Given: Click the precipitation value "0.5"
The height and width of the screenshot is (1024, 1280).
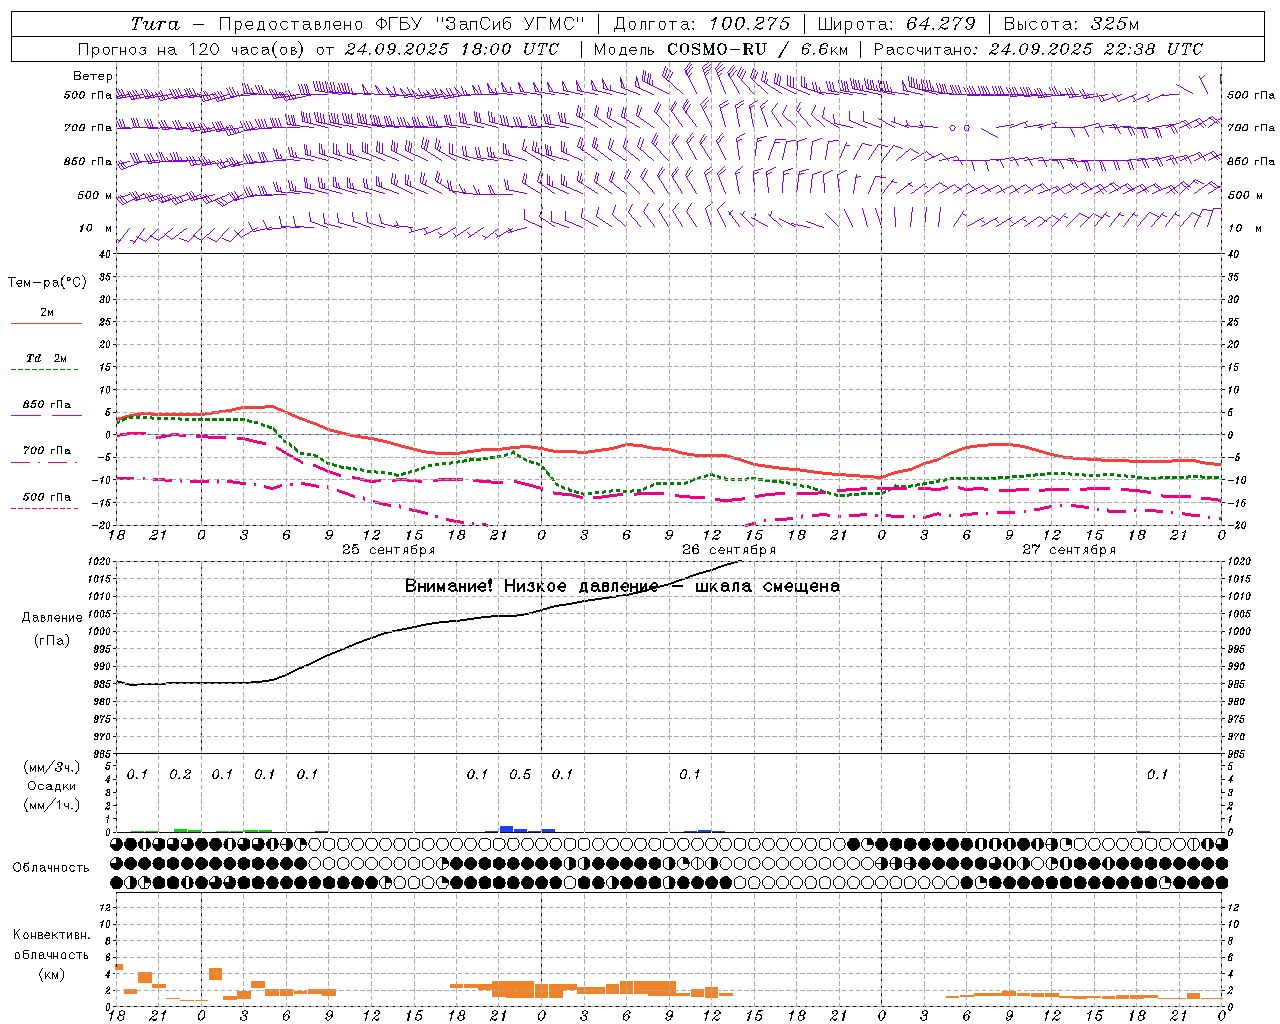Looking at the screenshot, I should click(520, 775).
